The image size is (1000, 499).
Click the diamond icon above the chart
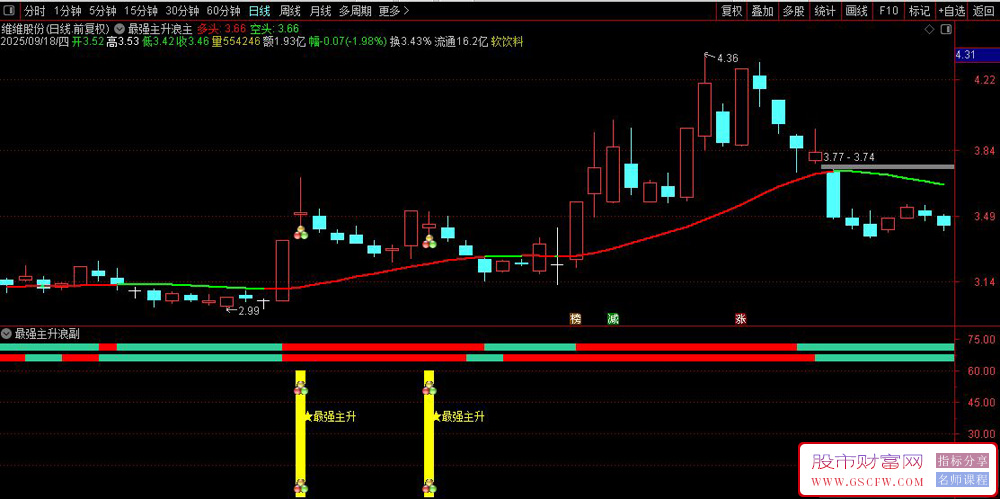click(929, 29)
